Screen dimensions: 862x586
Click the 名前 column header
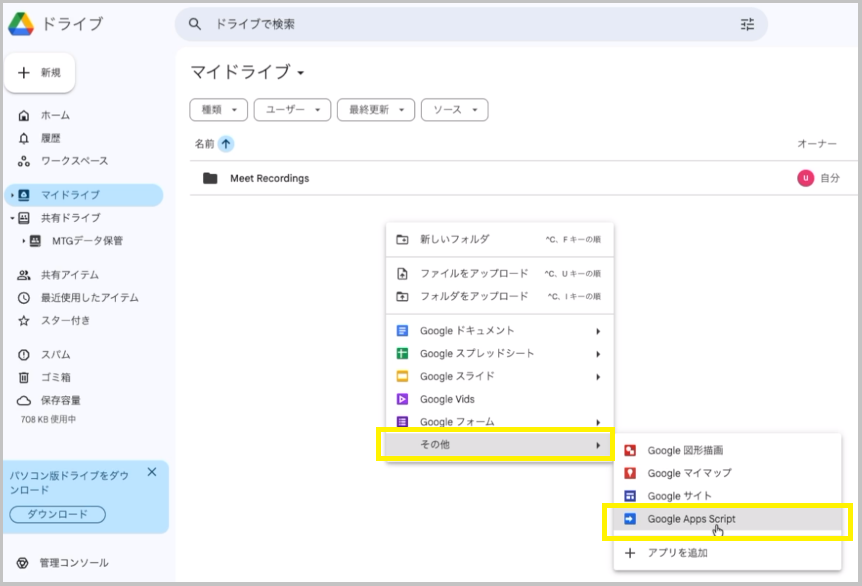[204, 144]
